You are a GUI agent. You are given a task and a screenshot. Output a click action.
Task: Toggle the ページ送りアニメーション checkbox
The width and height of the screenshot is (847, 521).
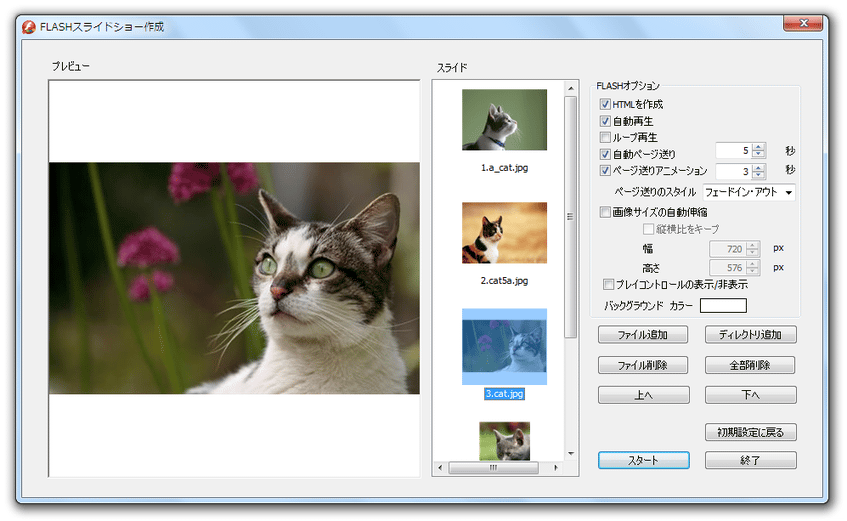(x=605, y=170)
